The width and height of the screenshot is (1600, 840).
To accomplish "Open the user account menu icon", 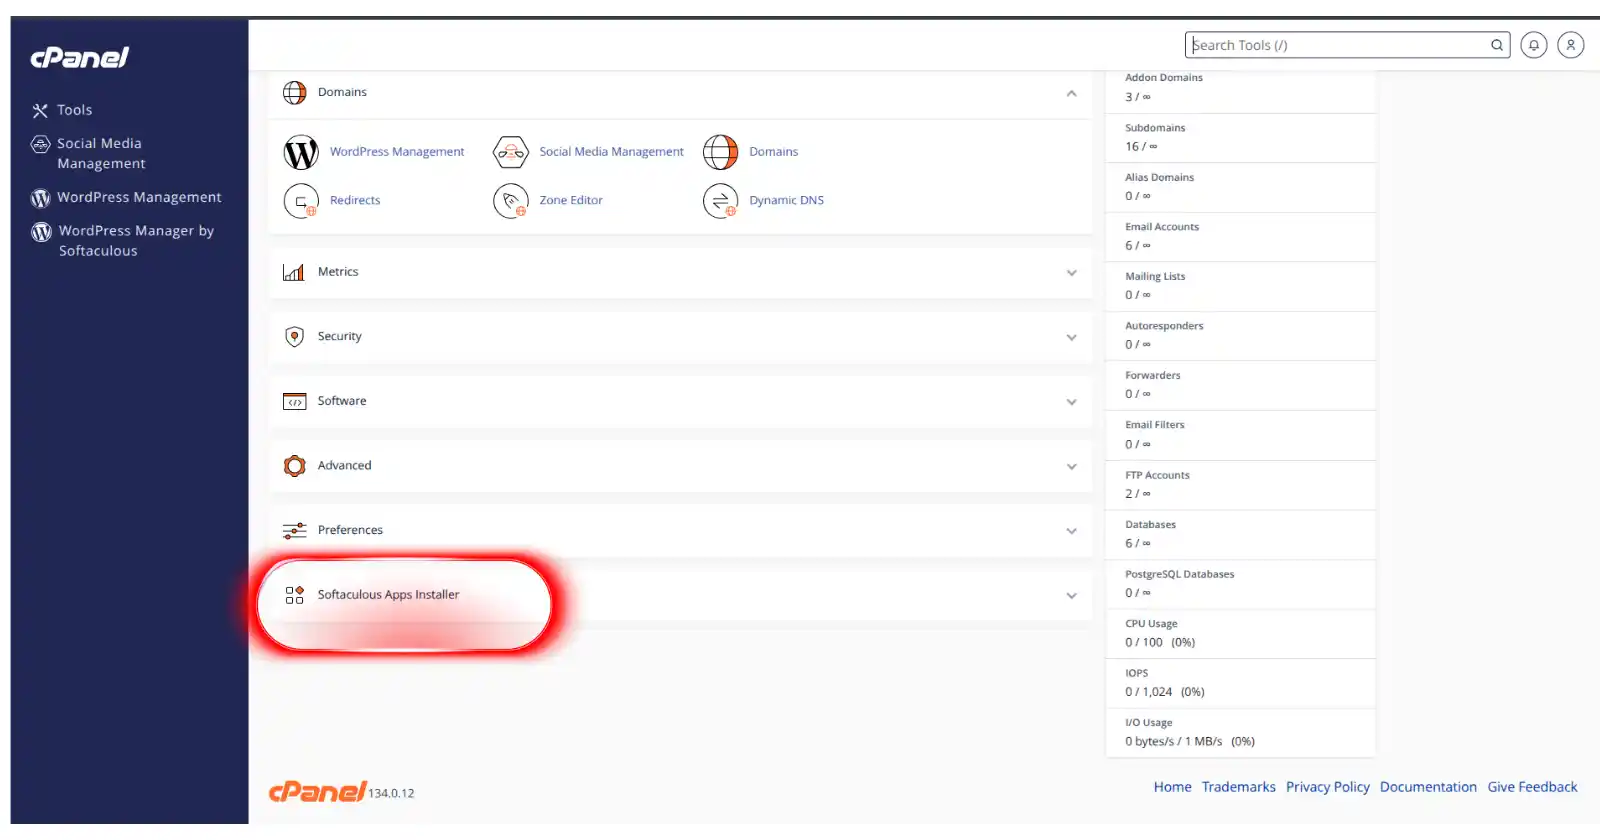I will (x=1571, y=45).
